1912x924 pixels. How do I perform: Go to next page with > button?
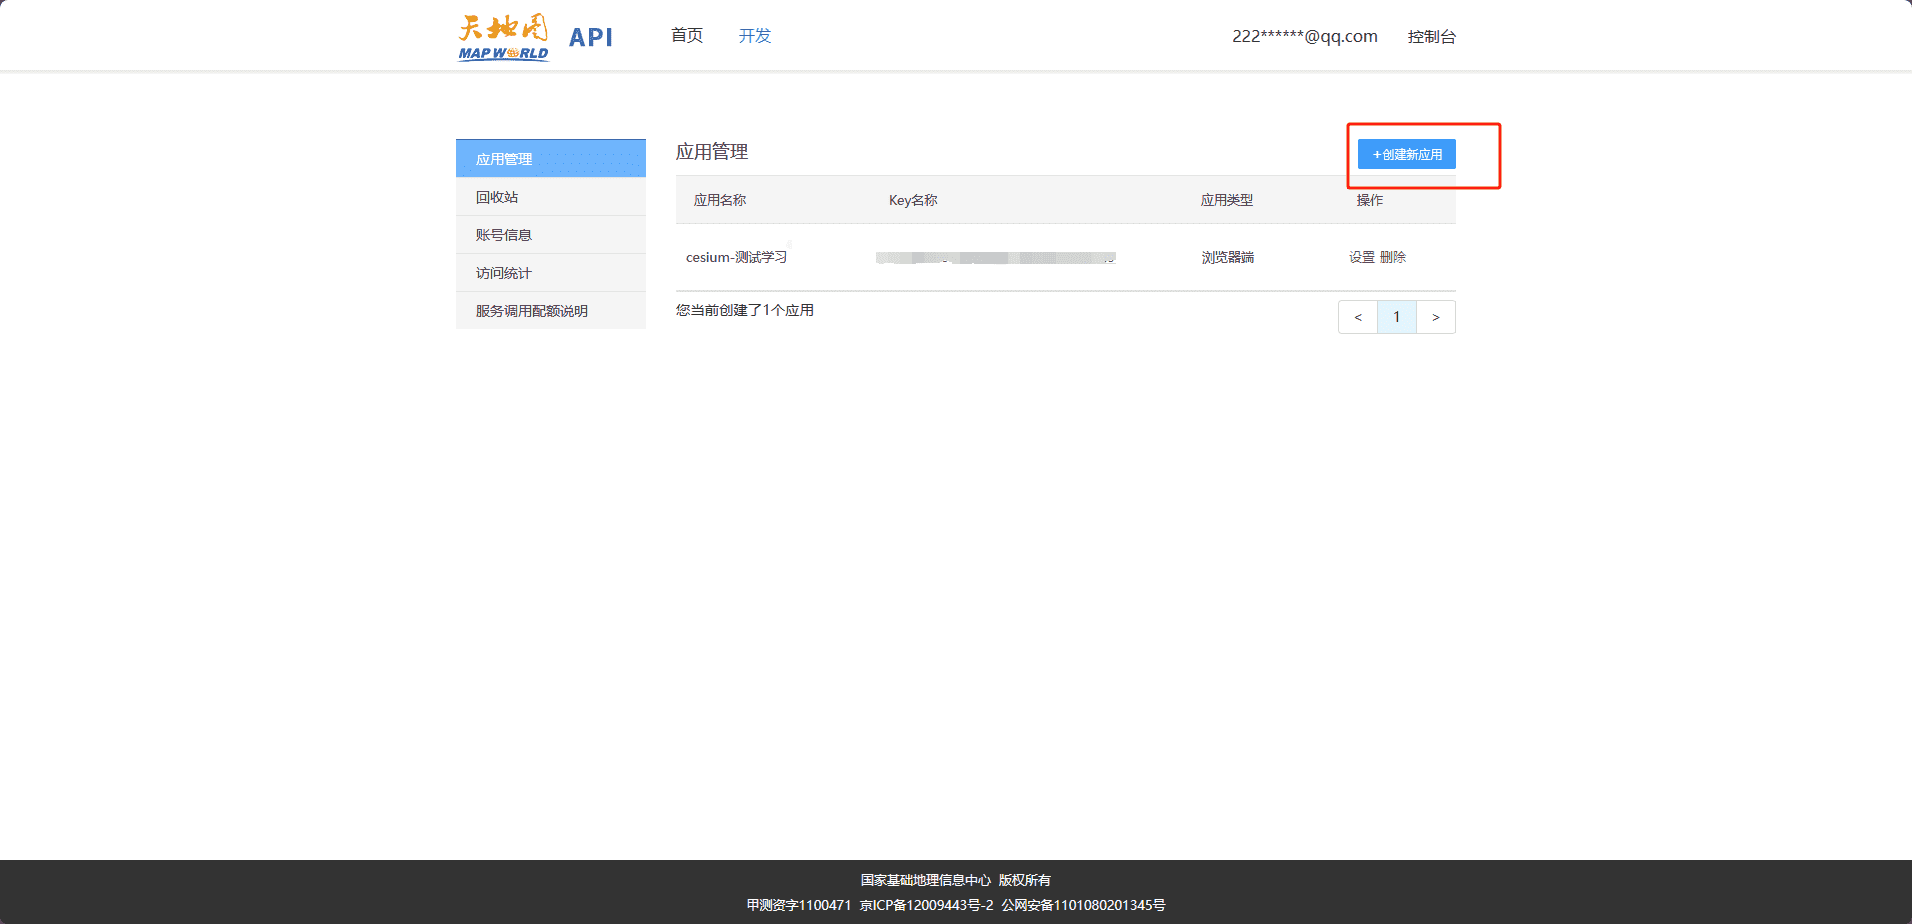coord(1436,317)
